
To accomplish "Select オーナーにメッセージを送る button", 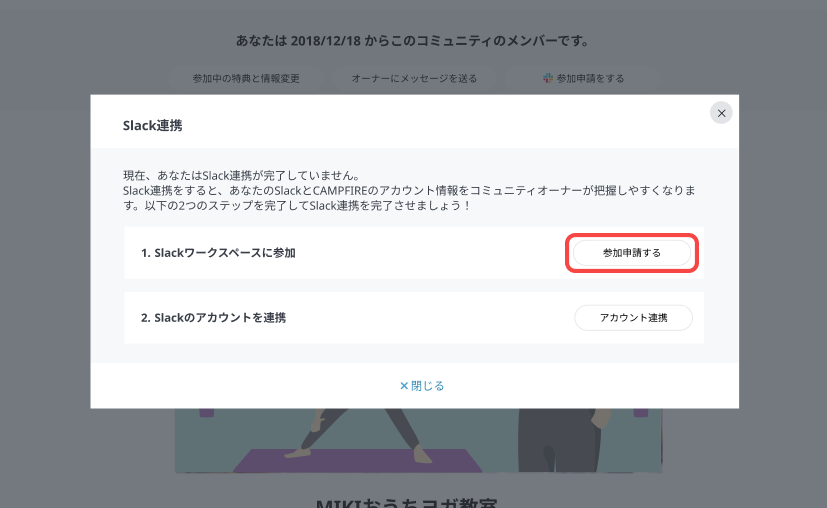I will 414,78.
